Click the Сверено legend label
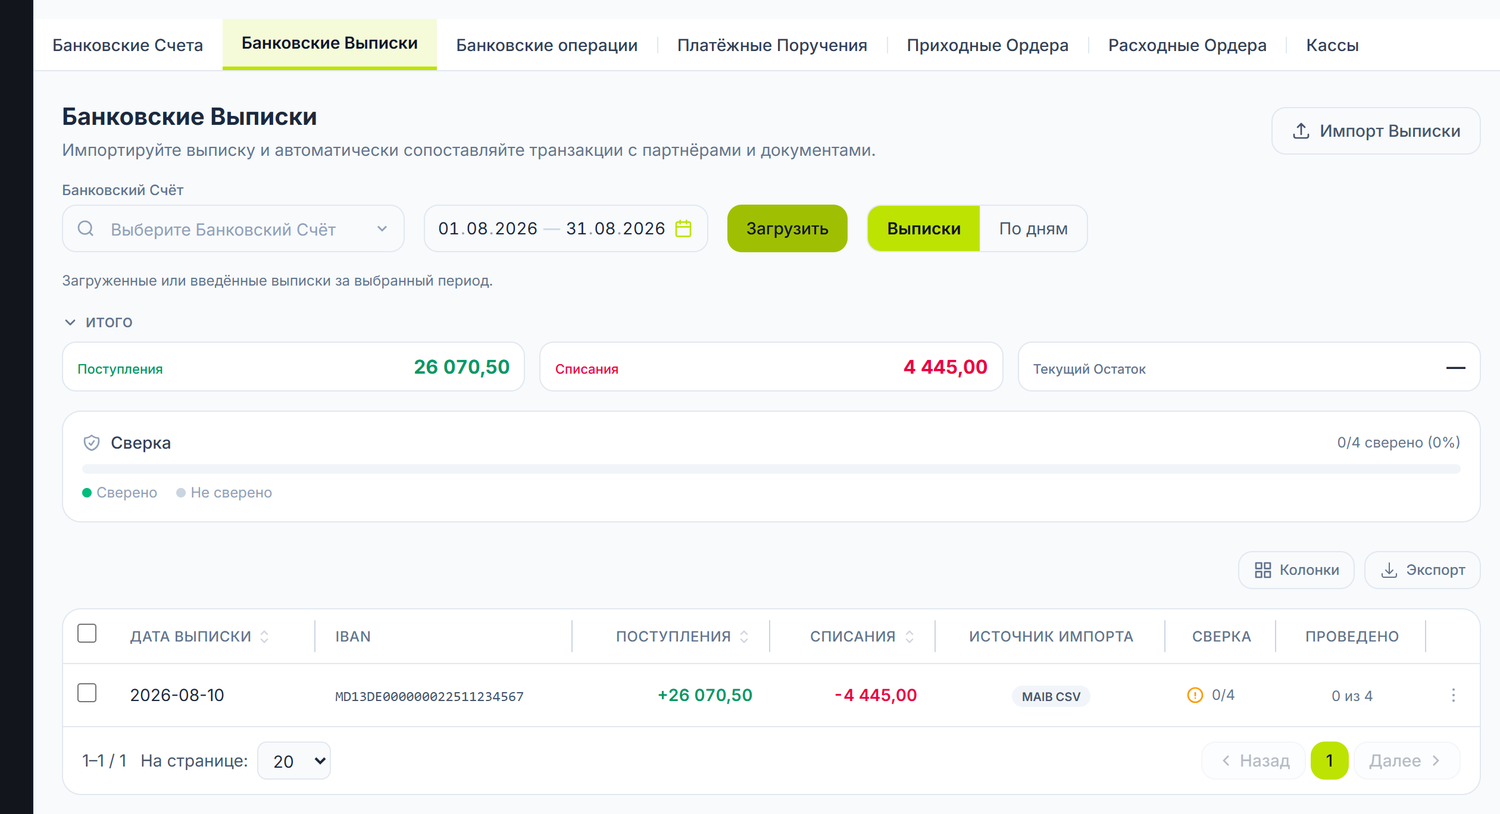Image resolution: width=1500 pixels, height=814 pixels. pos(127,493)
